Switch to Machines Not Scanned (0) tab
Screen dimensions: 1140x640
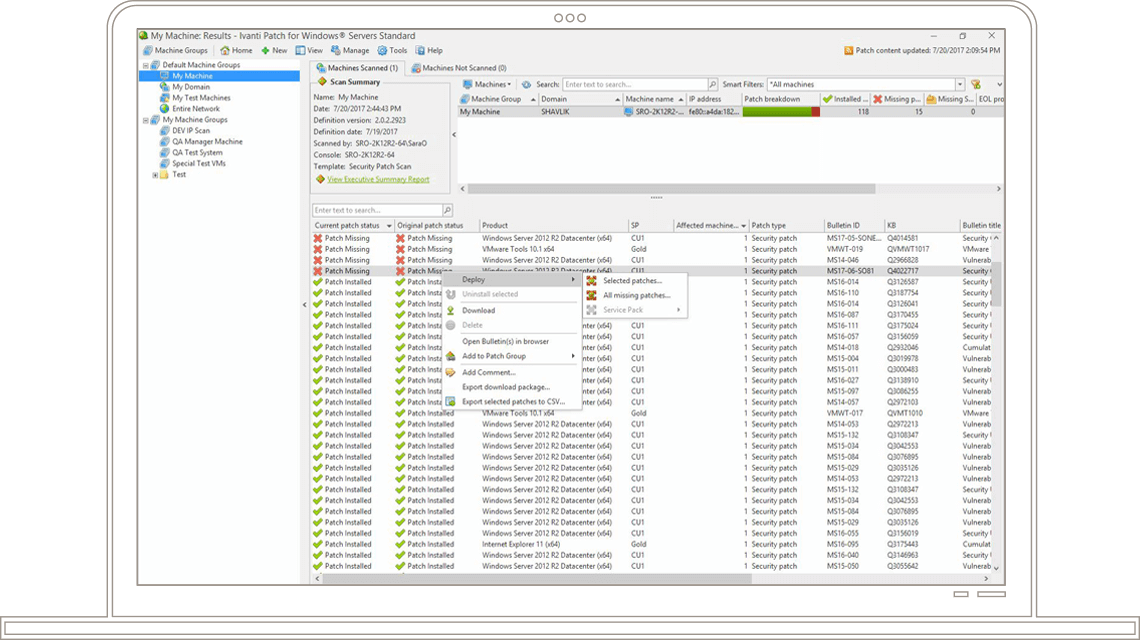click(459, 68)
